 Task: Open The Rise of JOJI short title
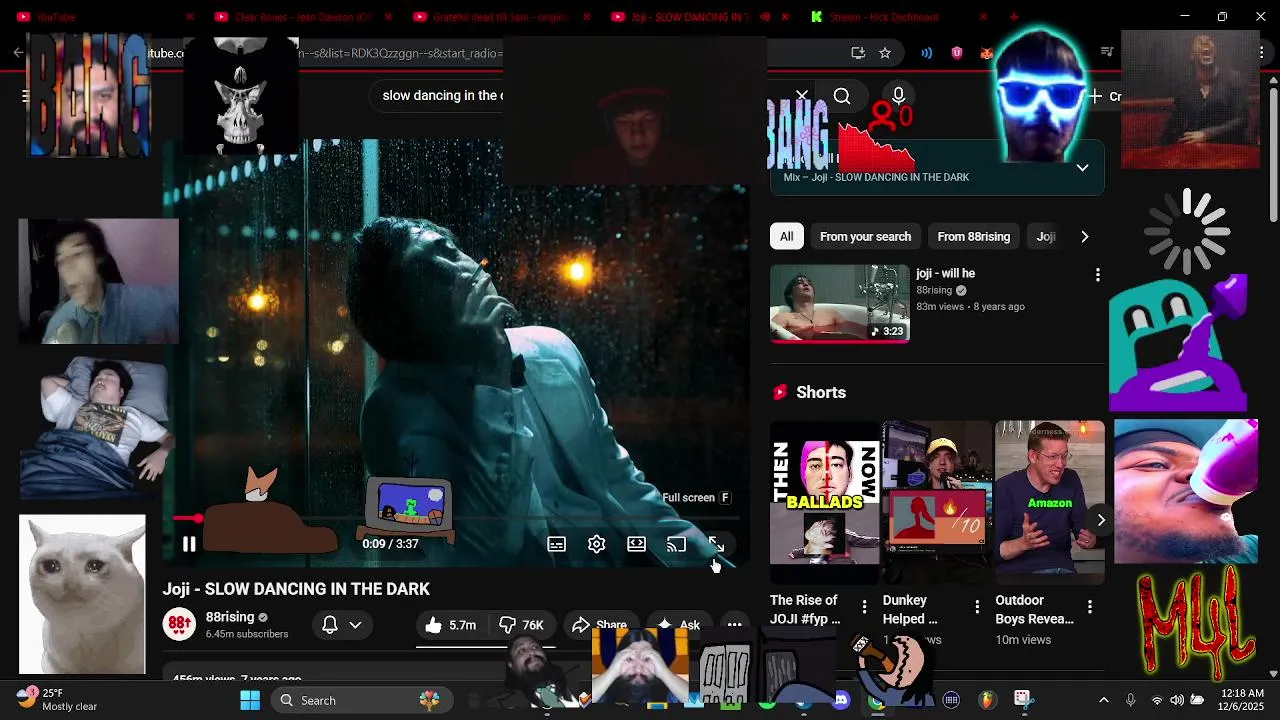(x=805, y=609)
